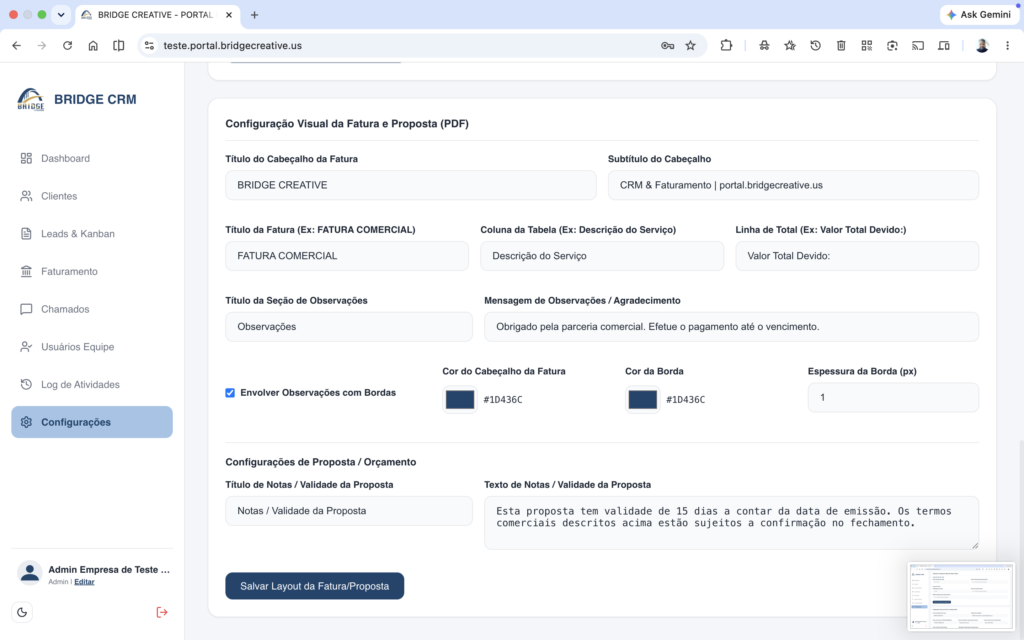Viewport: 1024px width, 640px height.
Task: Click the address bar URL
Action: [232, 46]
